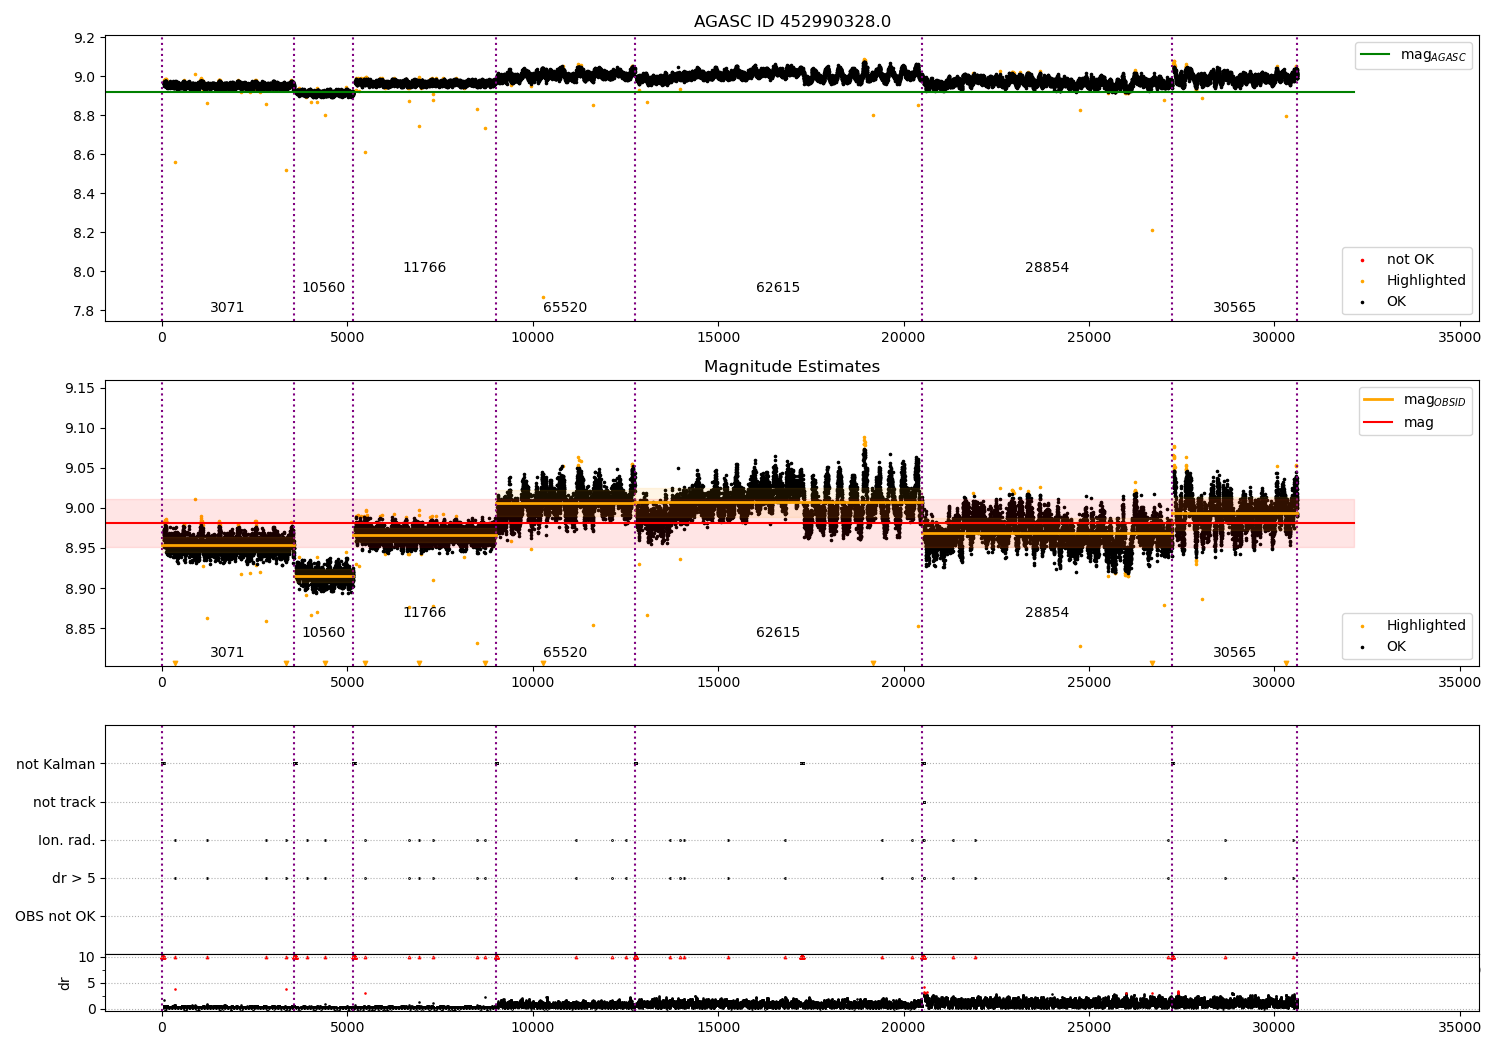Click OBSID label 65520 in the middle plot
Image resolution: width=1500 pixels, height=1050 pixels.
pos(565,653)
